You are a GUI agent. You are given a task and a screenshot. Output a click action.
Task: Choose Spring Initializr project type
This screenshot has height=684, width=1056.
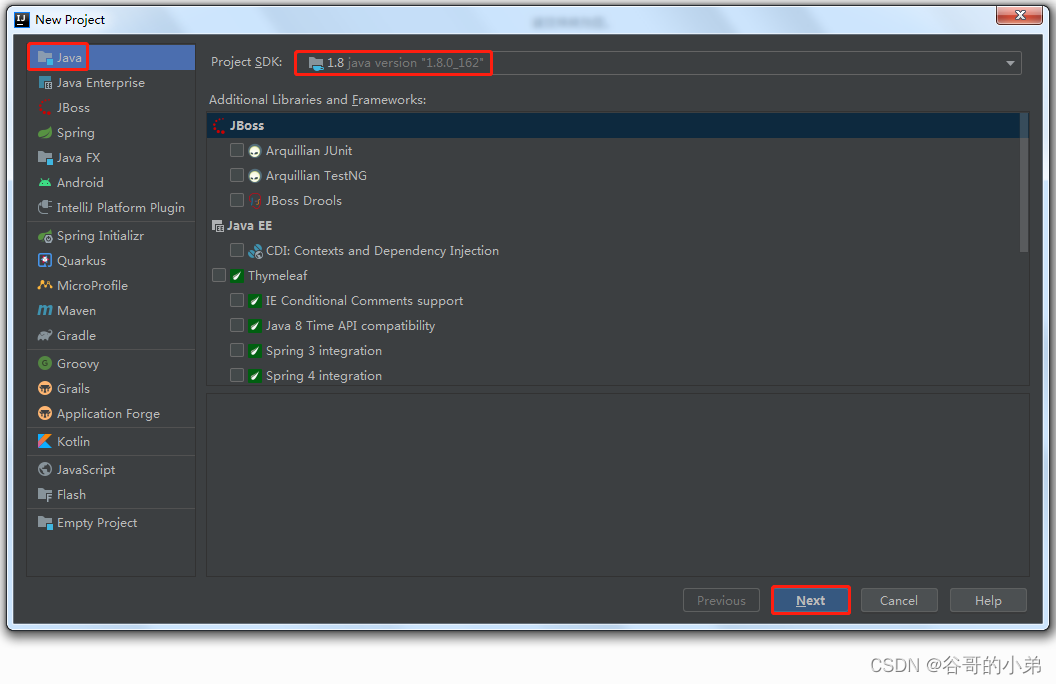tap(111, 236)
